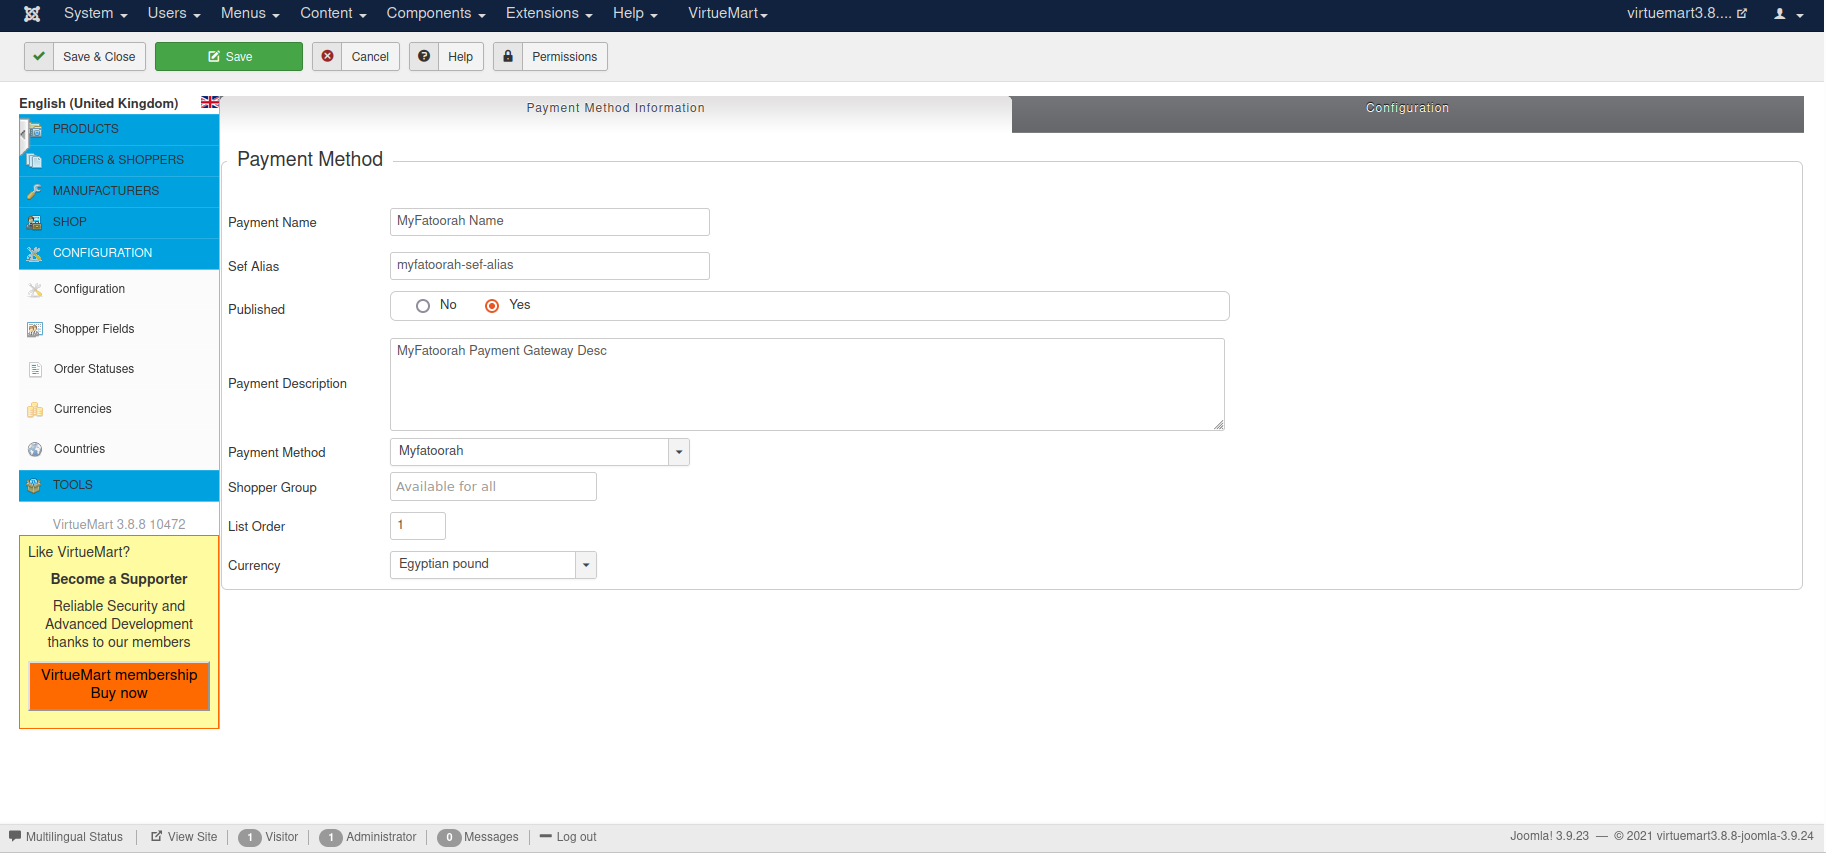Click the red Cancel cross icon

[x=327, y=57]
